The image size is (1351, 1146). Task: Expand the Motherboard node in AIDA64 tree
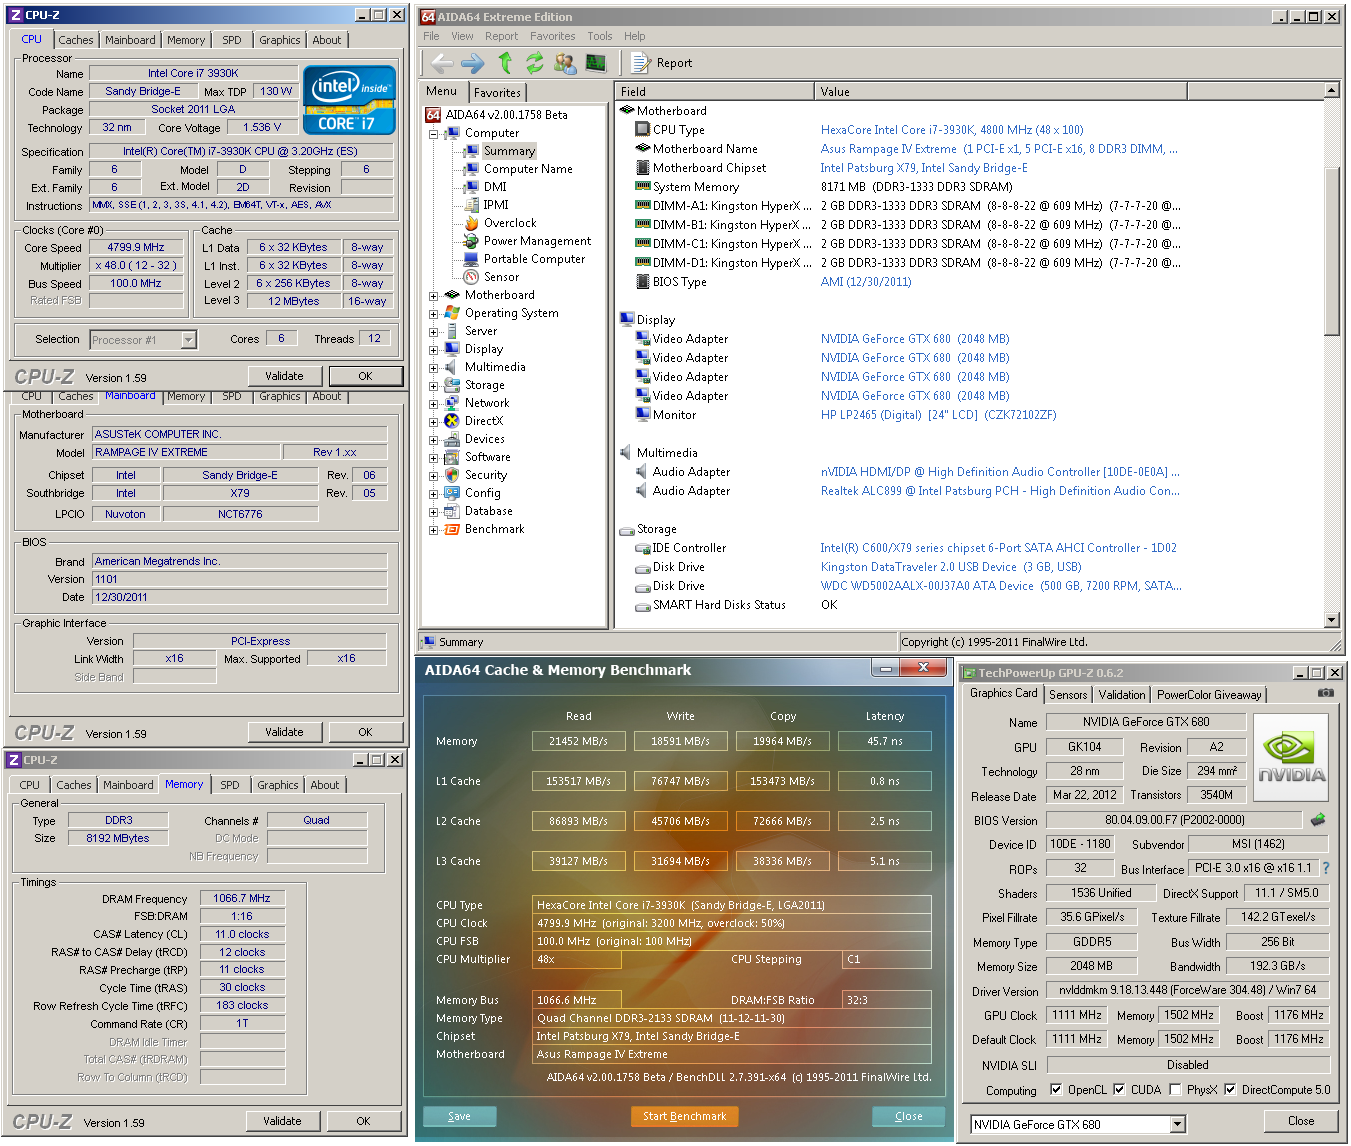(x=434, y=295)
